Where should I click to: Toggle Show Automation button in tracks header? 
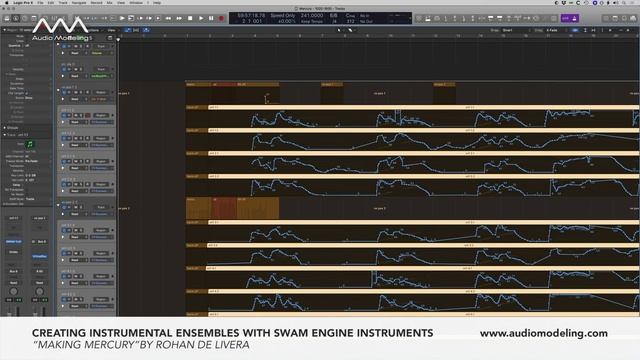(128, 30)
